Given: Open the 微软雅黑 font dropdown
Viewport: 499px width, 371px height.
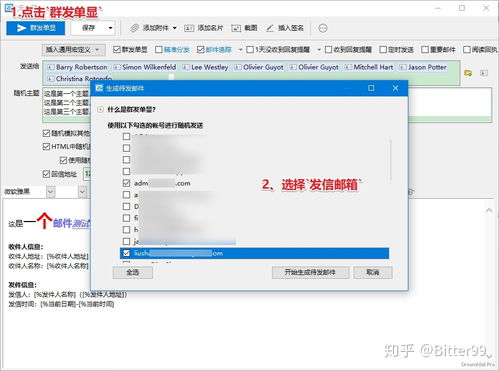Looking at the screenshot, I should coord(50,192).
